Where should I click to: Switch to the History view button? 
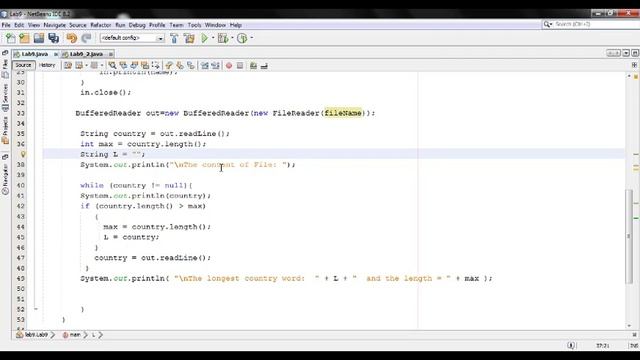tap(47, 65)
